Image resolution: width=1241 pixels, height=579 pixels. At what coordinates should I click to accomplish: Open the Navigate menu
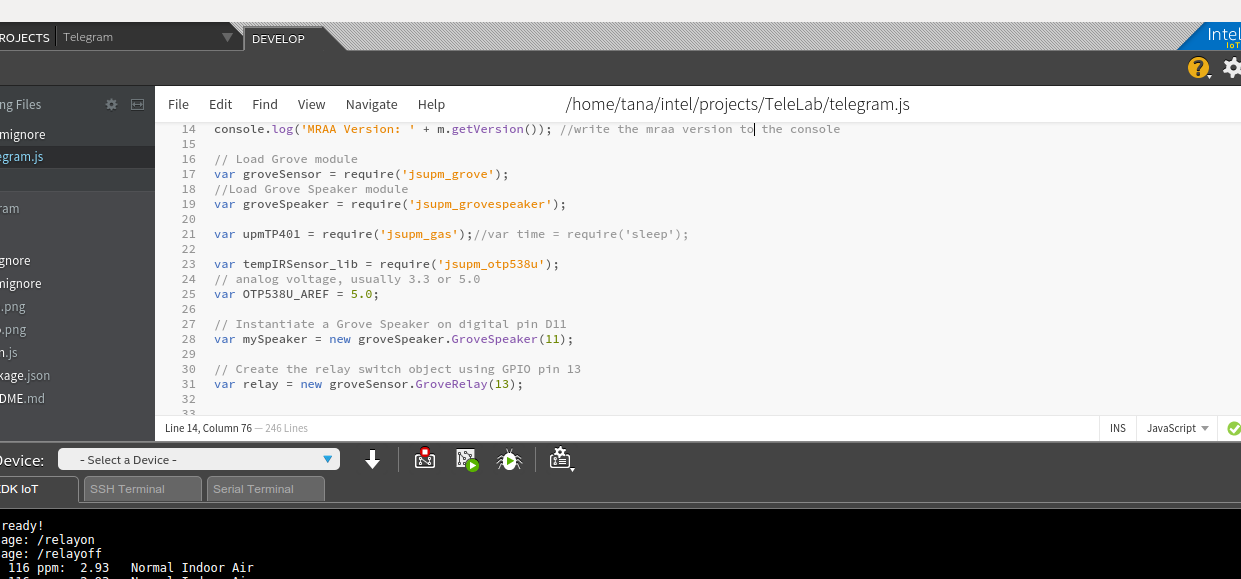click(372, 104)
